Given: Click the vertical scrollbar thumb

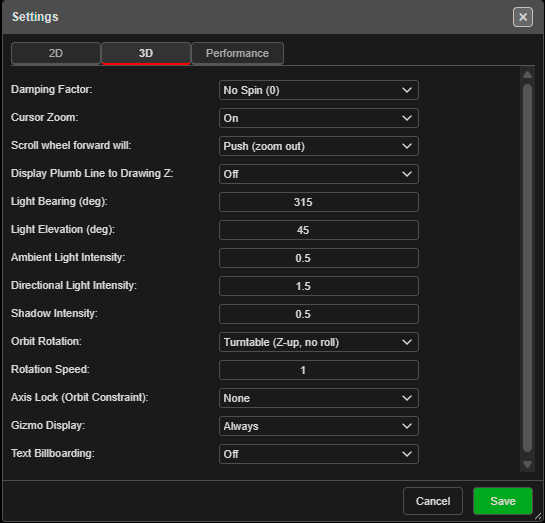Looking at the screenshot, I should click(527, 268).
